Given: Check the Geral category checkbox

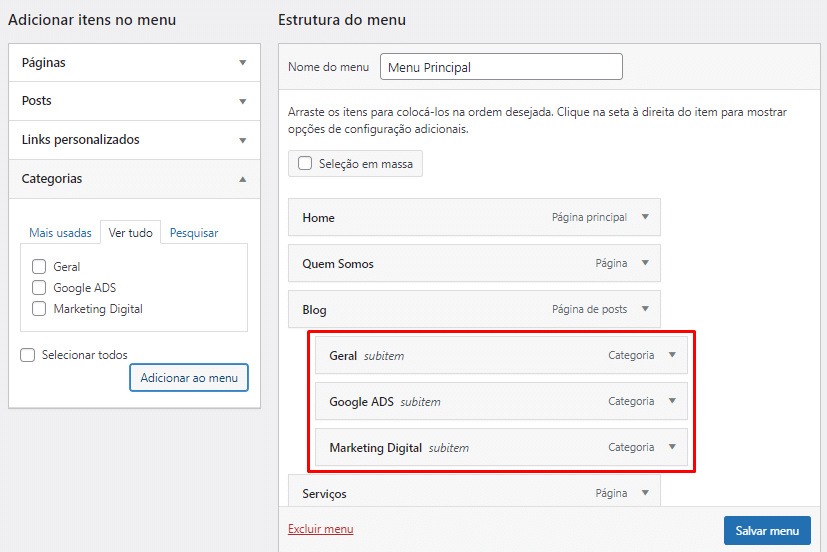Looking at the screenshot, I should click(39, 267).
